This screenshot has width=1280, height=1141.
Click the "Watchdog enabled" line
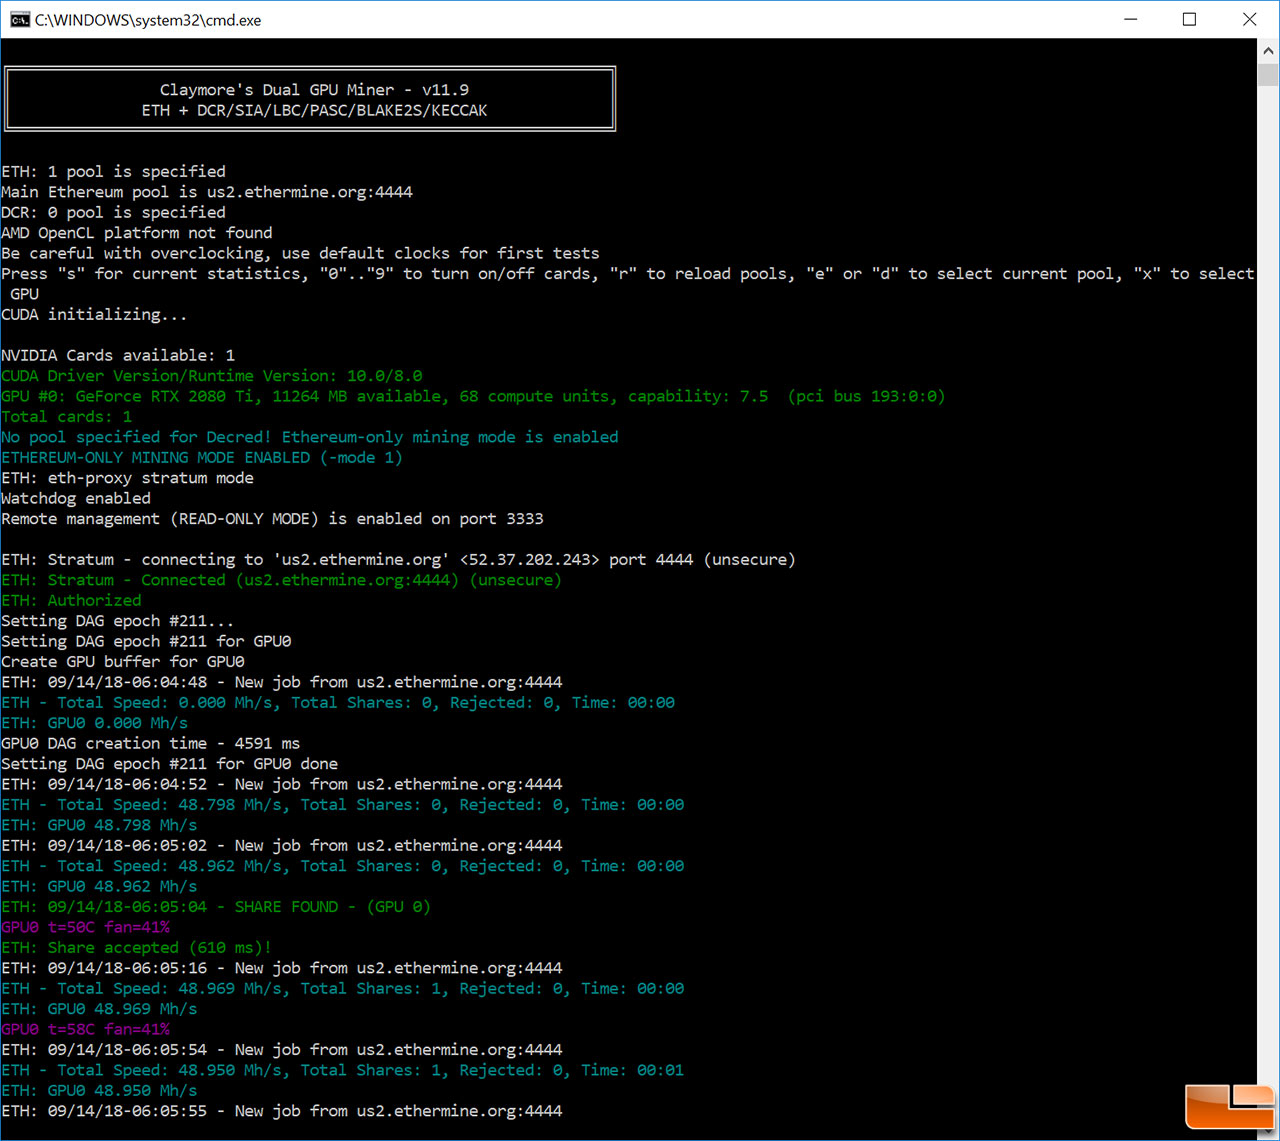point(76,498)
